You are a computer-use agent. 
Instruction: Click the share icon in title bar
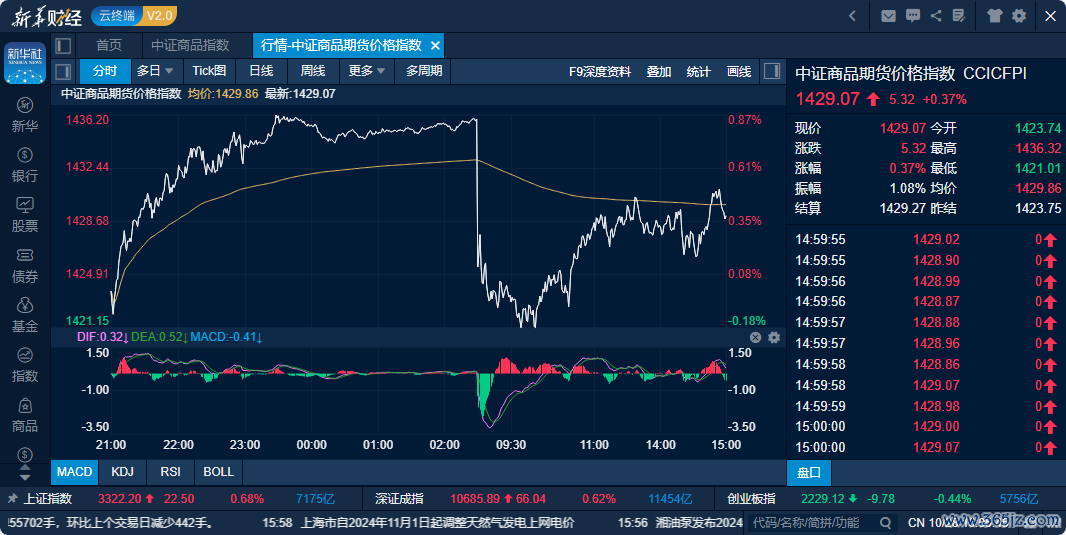[x=936, y=16]
